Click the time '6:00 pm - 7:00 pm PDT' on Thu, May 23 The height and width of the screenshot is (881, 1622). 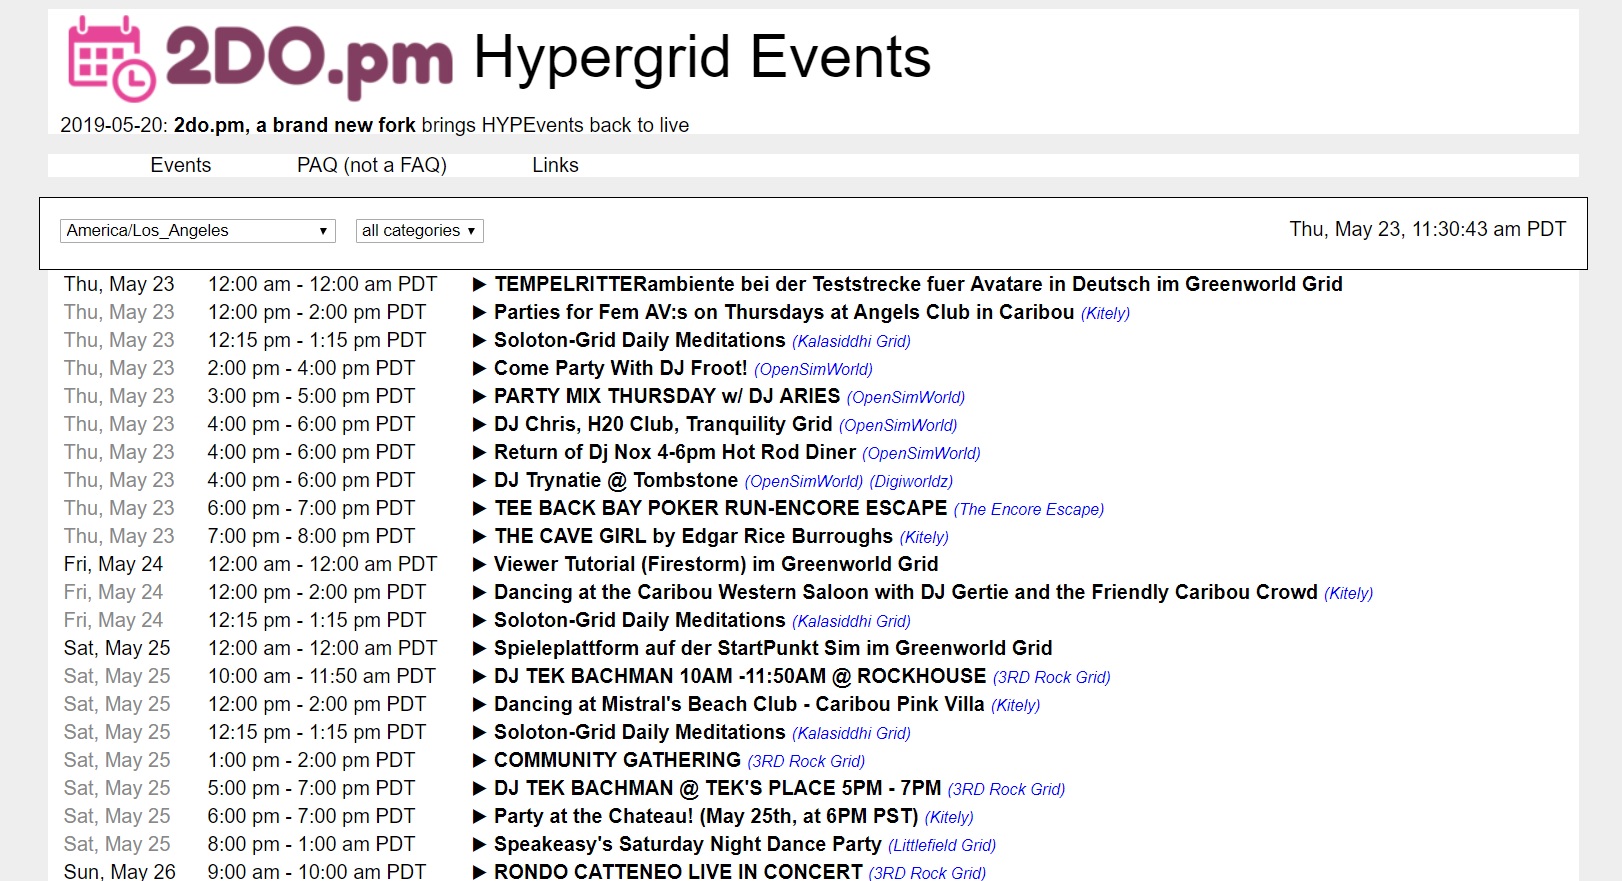click(311, 508)
